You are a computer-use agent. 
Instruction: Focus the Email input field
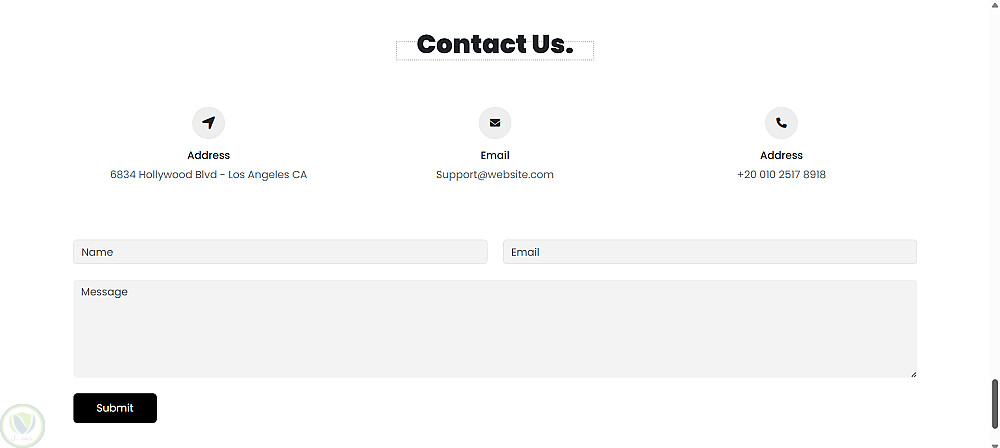click(x=709, y=252)
